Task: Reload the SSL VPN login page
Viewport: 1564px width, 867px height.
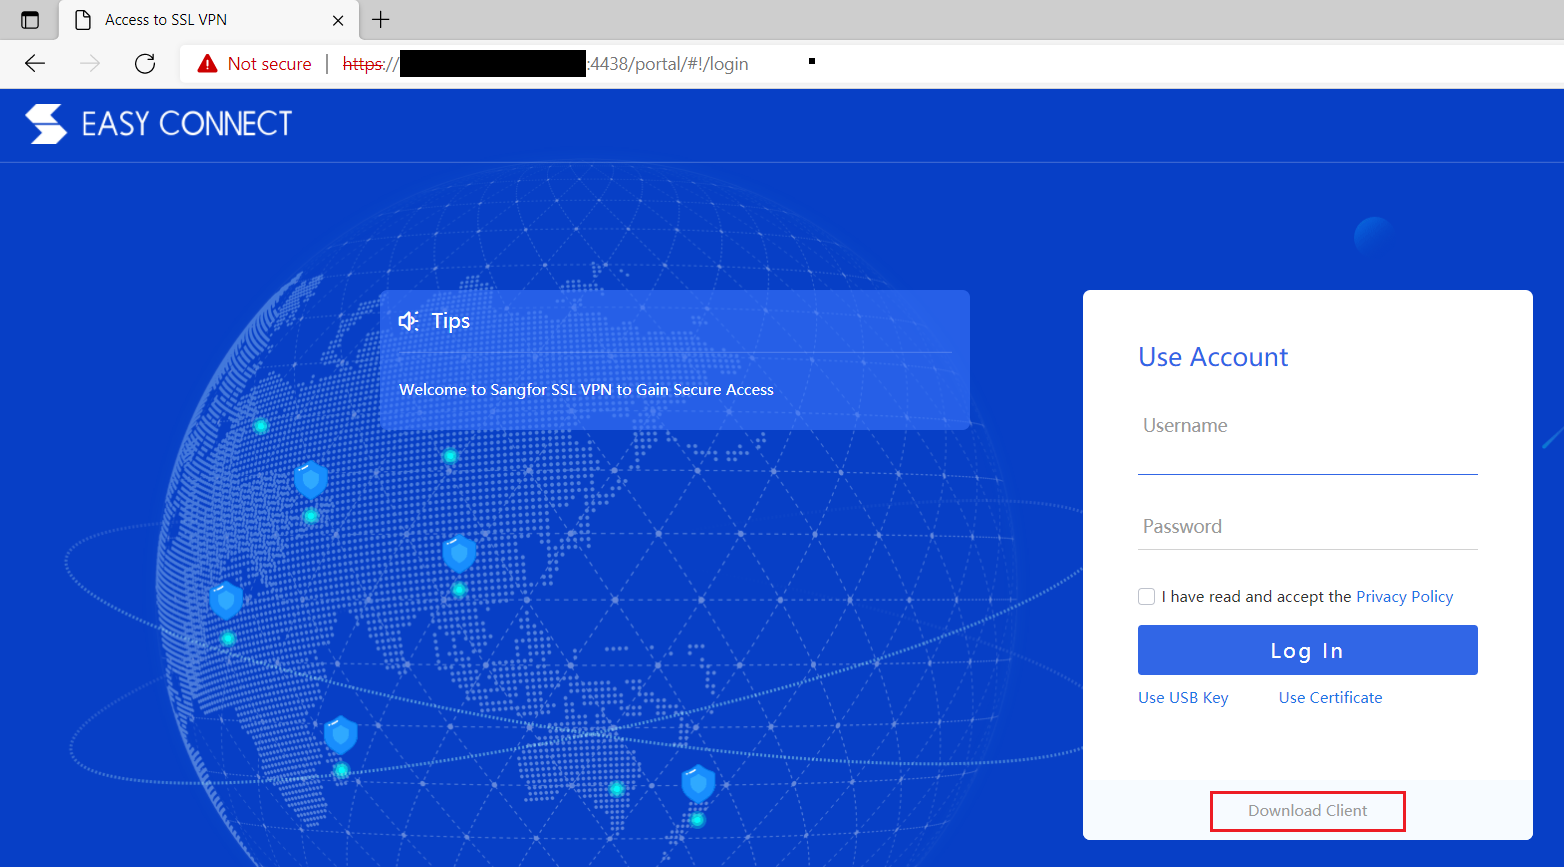Action: [144, 63]
